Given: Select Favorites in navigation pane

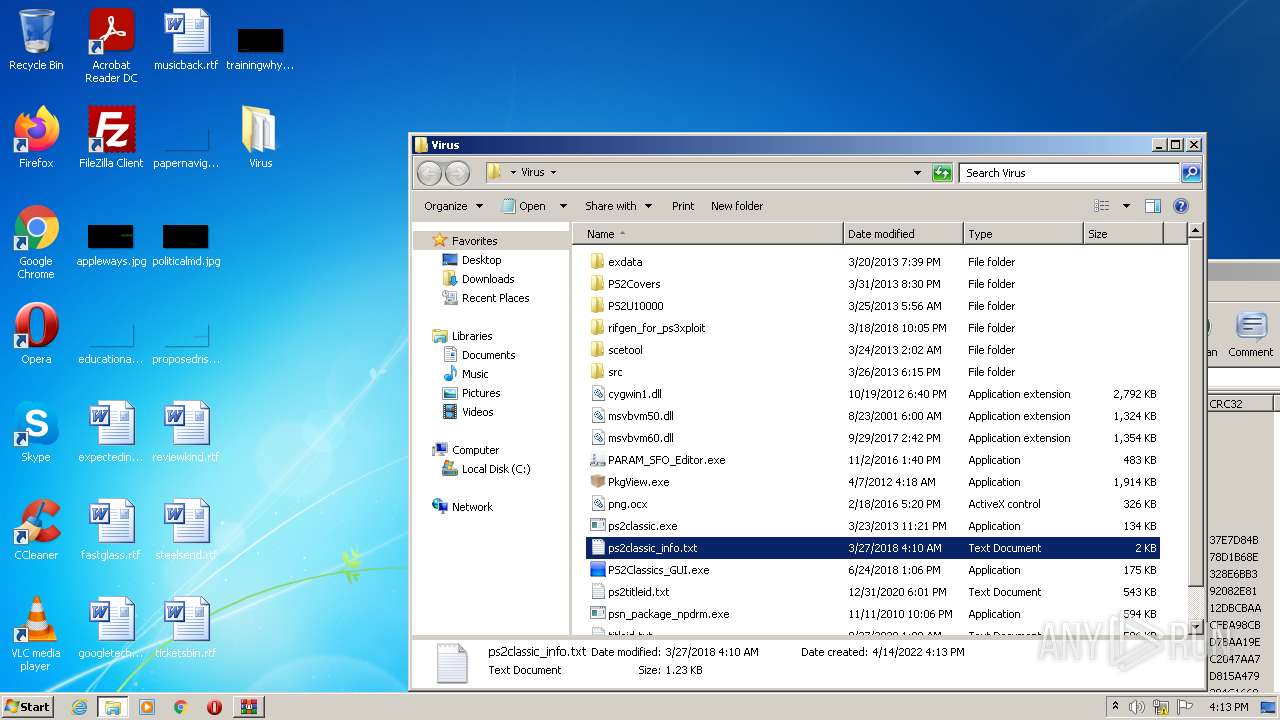Looking at the screenshot, I should [474, 241].
